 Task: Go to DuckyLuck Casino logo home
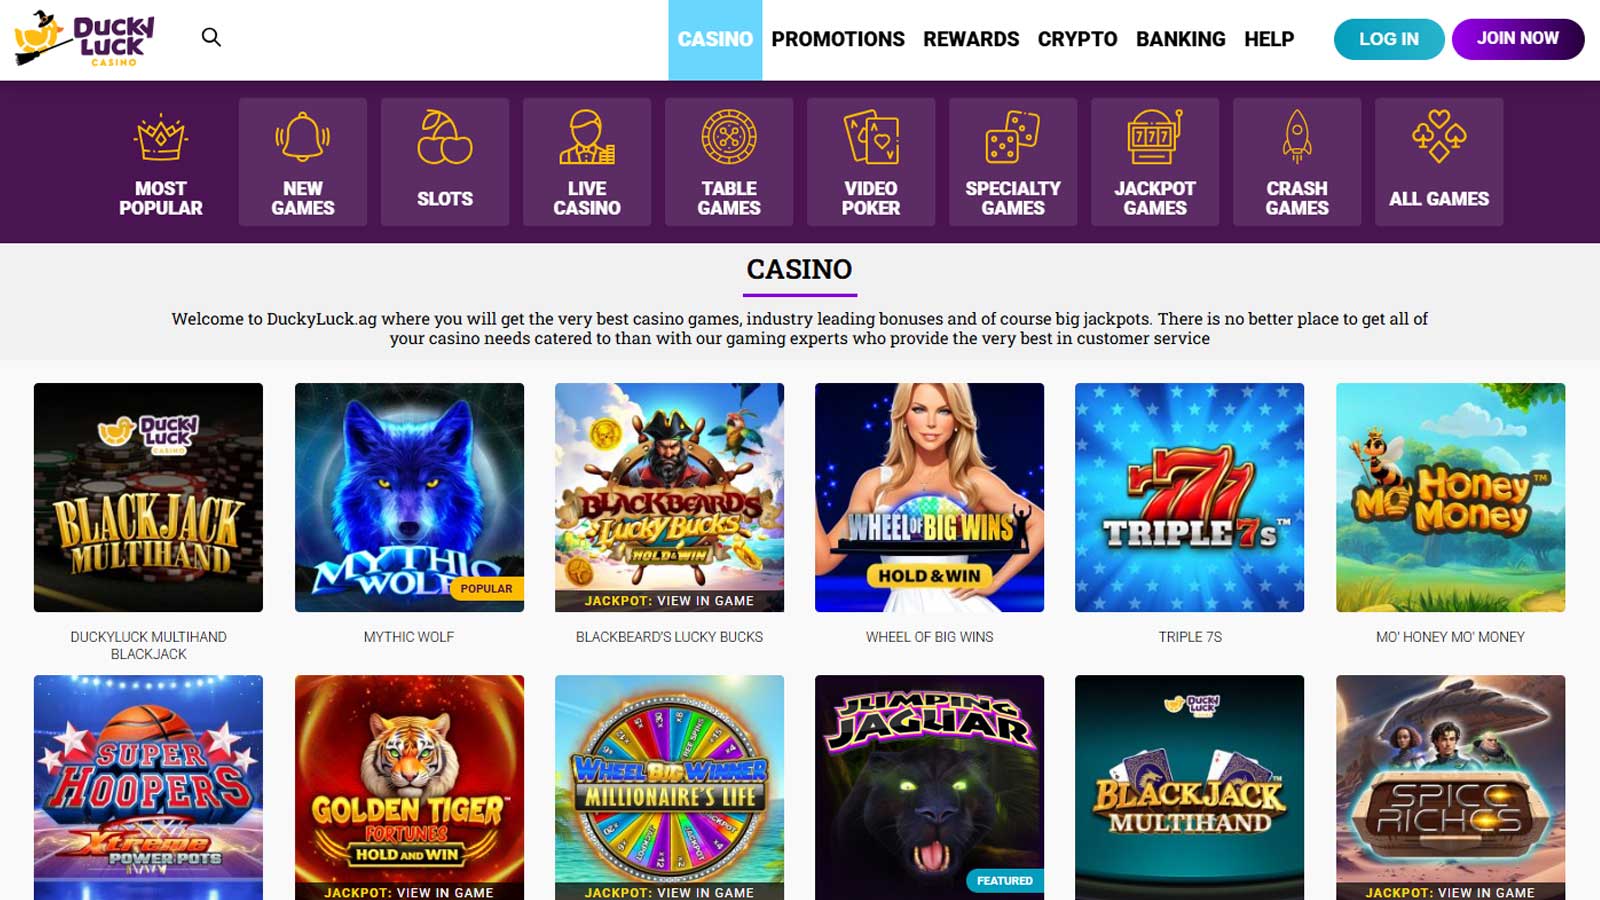click(85, 39)
